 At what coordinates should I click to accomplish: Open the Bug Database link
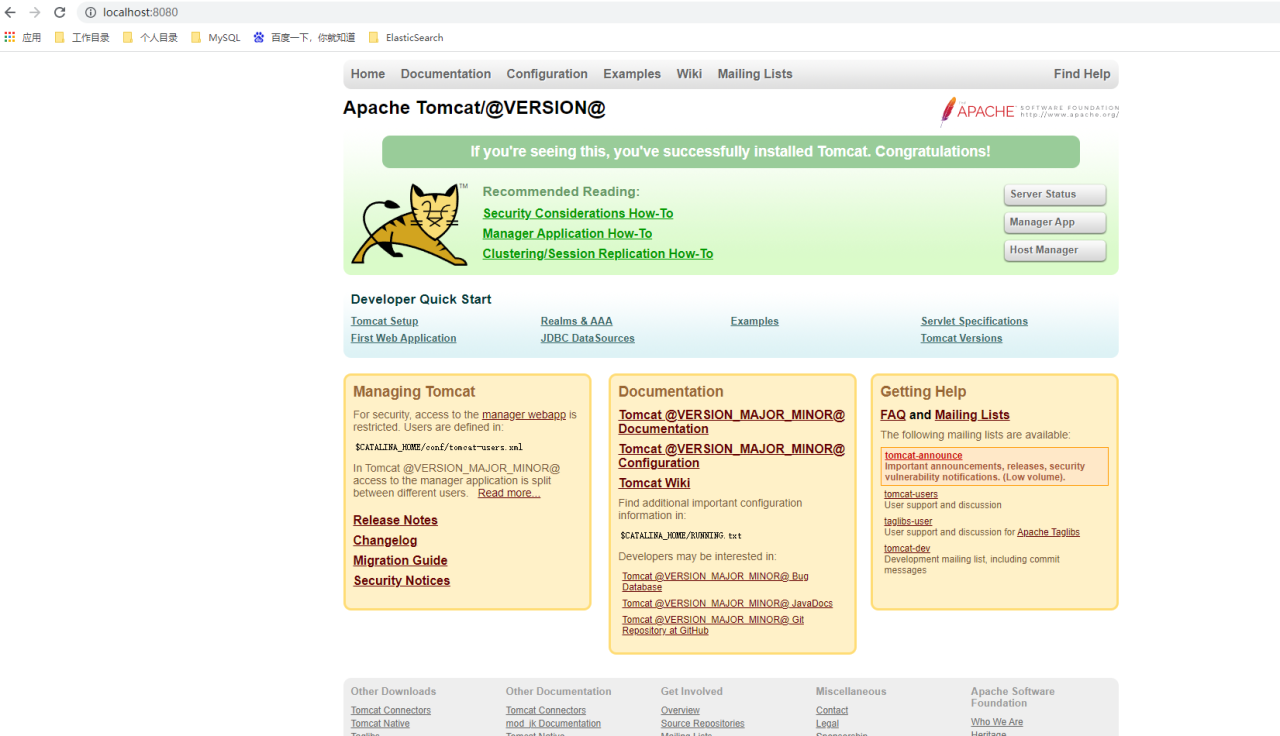point(715,581)
